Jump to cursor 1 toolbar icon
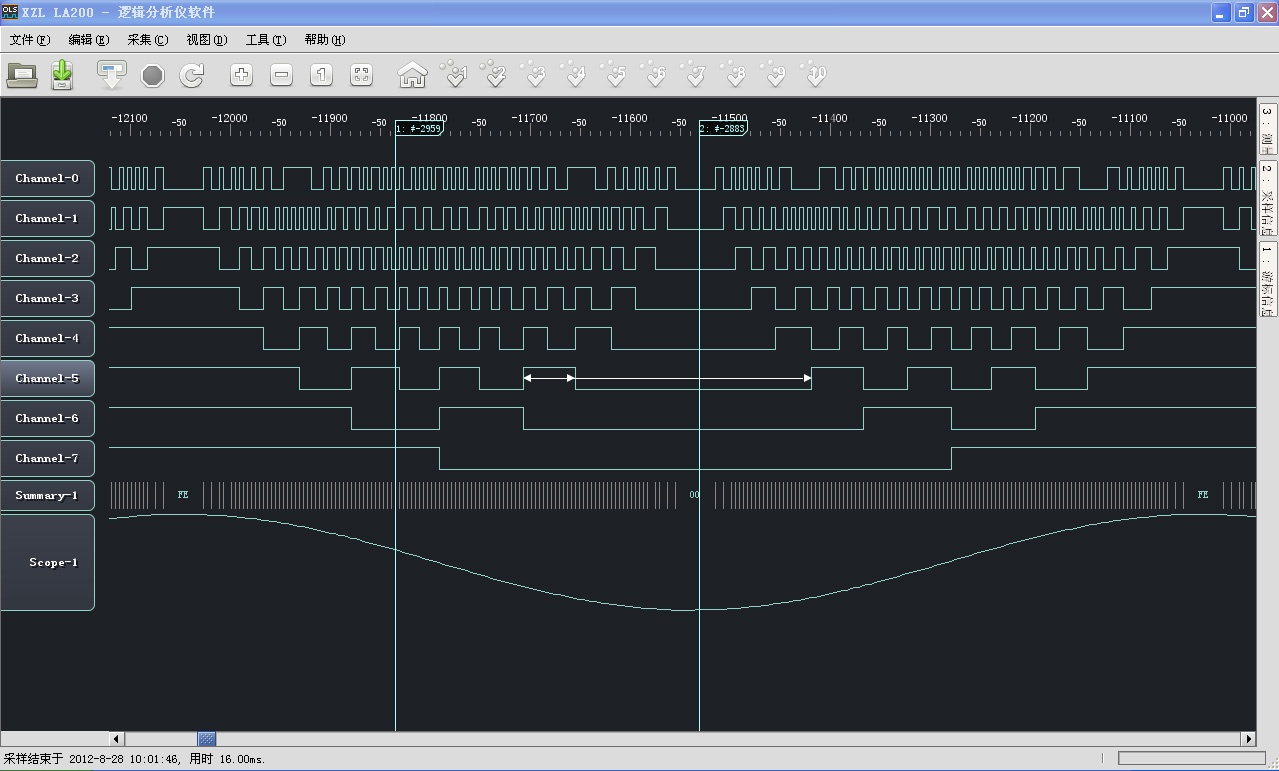This screenshot has height=771, width=1279. [x=455, y=75]
